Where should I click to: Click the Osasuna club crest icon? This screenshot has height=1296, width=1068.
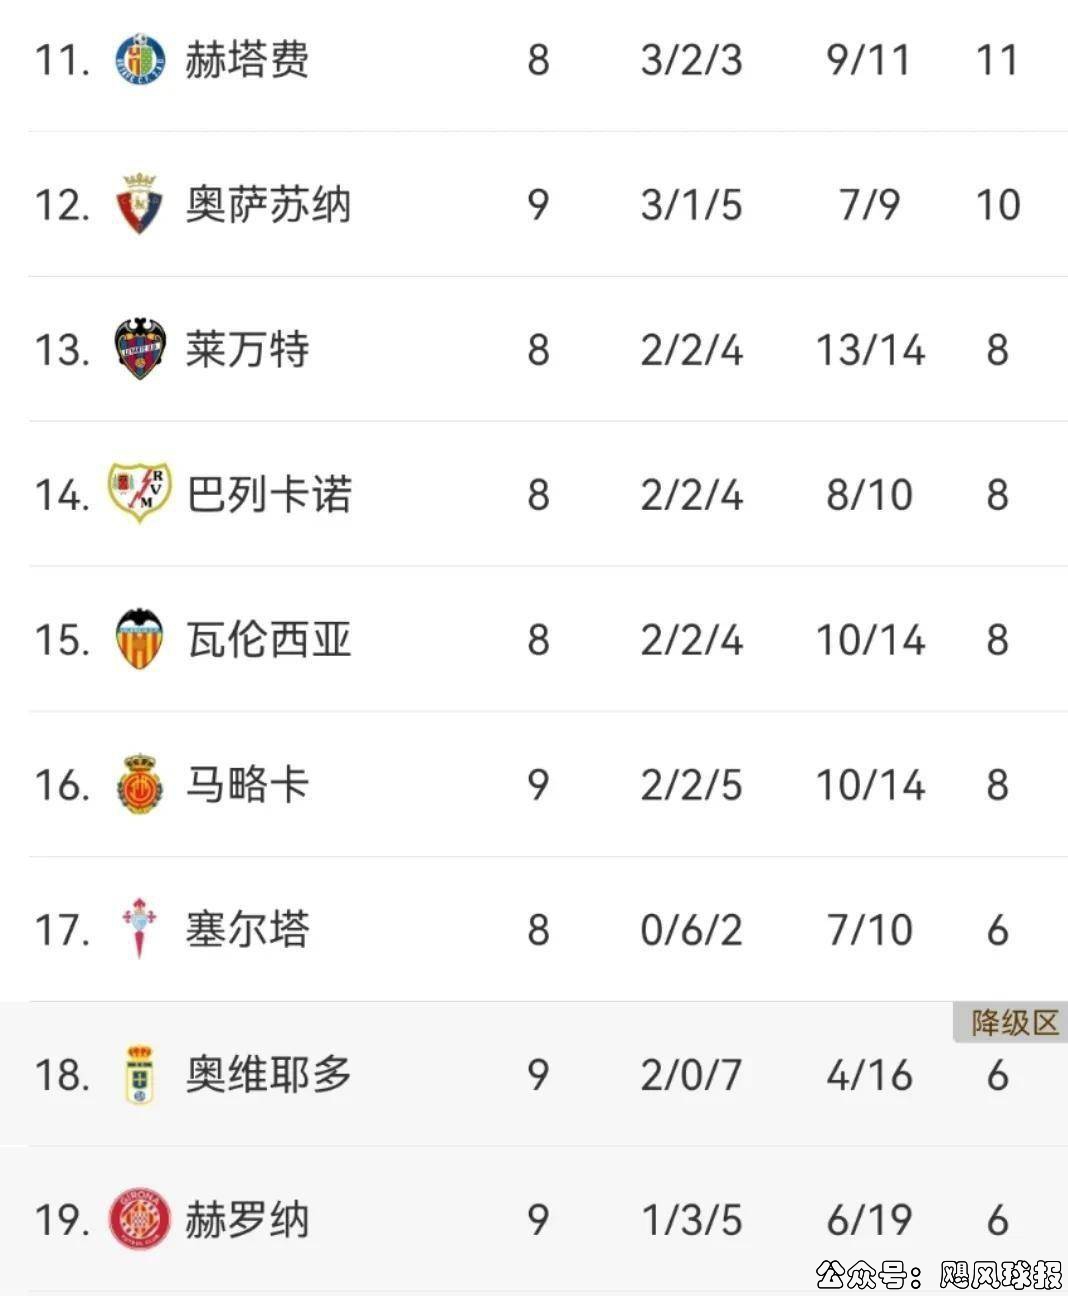(140, 204)
